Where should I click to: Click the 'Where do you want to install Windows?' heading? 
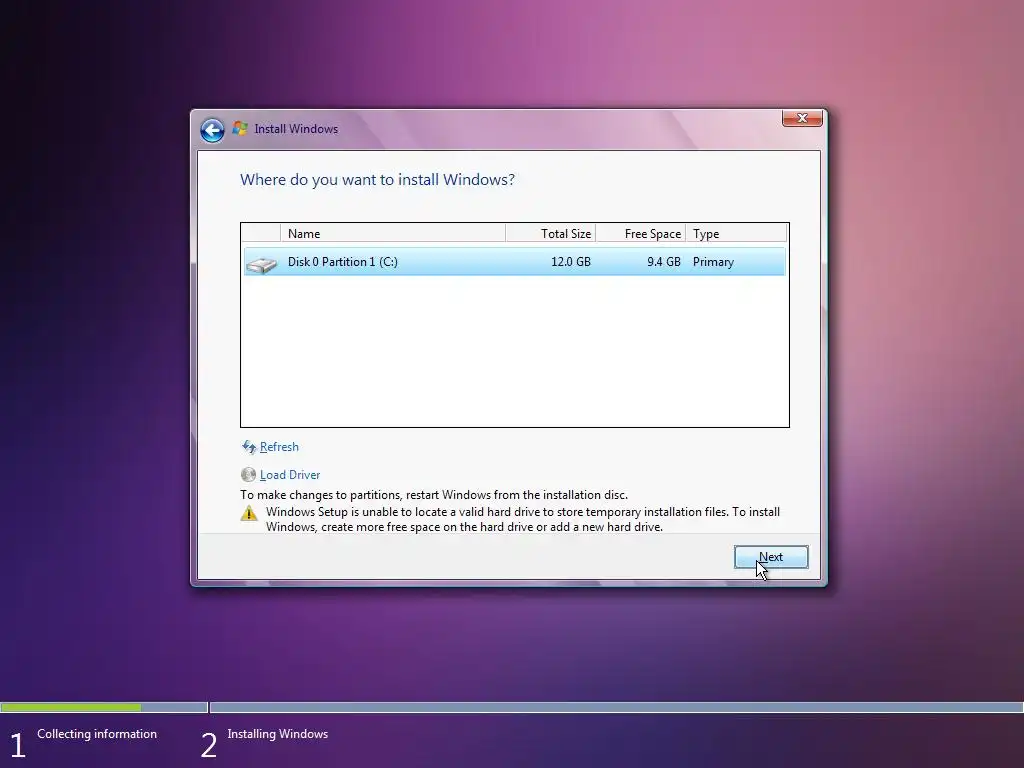(x=377, y=180)
